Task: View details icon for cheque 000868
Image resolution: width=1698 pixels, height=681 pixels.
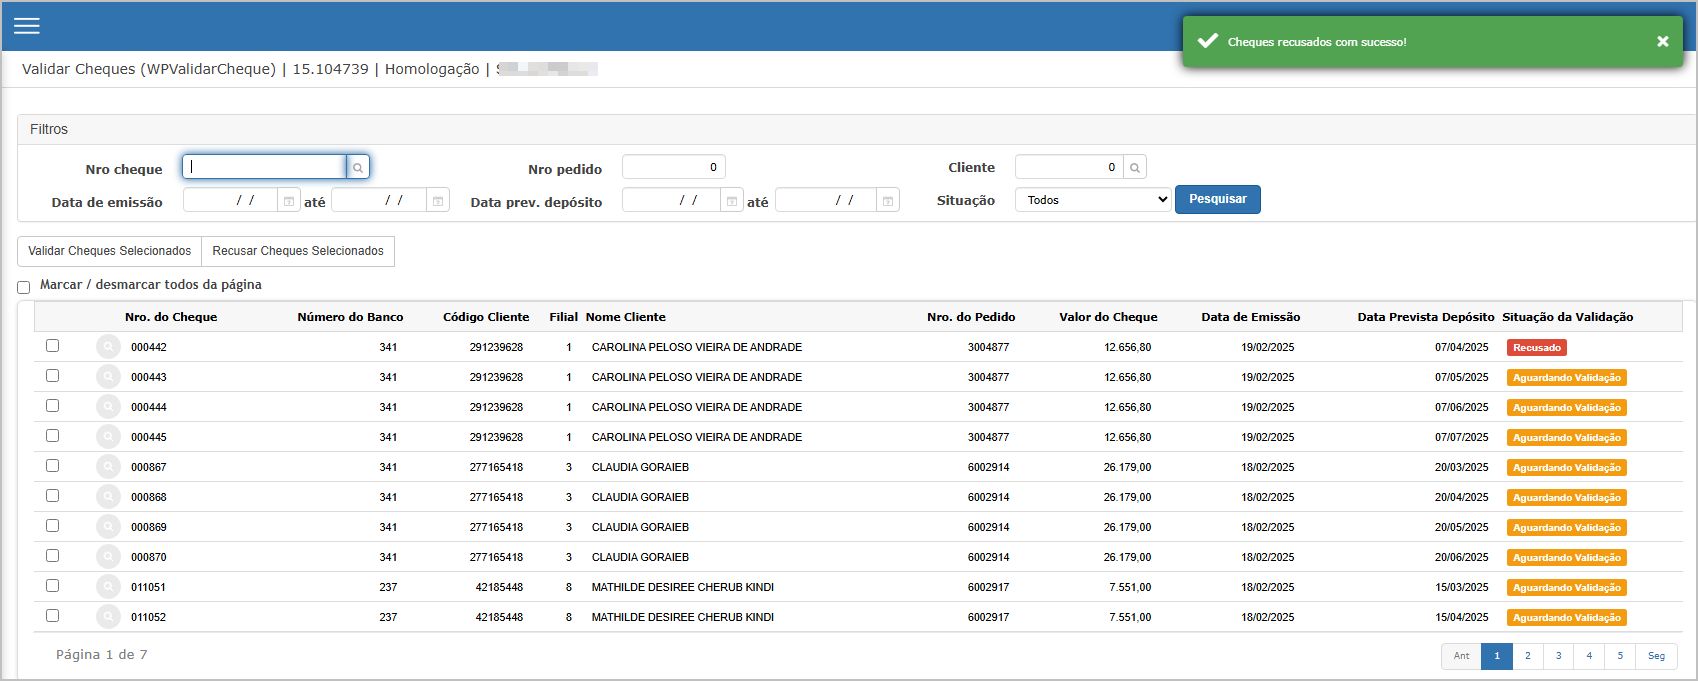Action: coord(108,497)
